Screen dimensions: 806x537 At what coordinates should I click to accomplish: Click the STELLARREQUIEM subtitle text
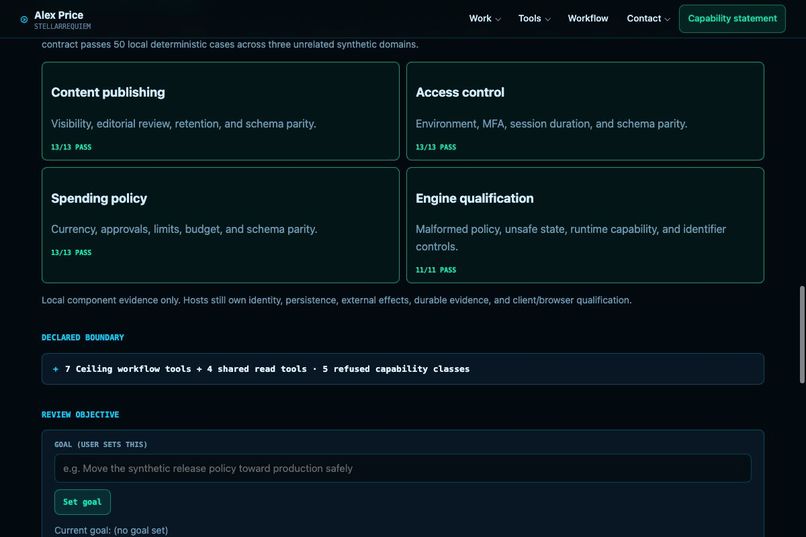pyautogui.click(x=62, y=26)
